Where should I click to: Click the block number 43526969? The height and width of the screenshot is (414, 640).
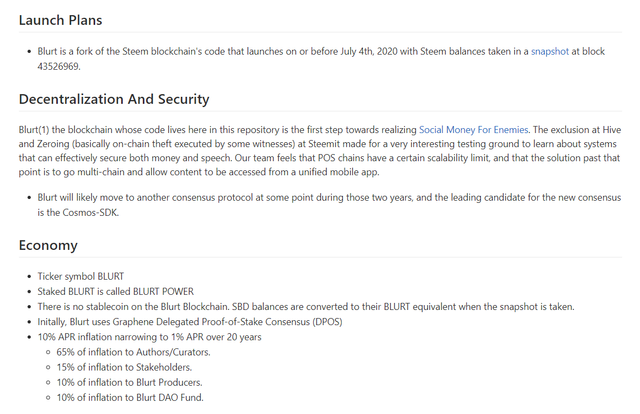point(59,66)
